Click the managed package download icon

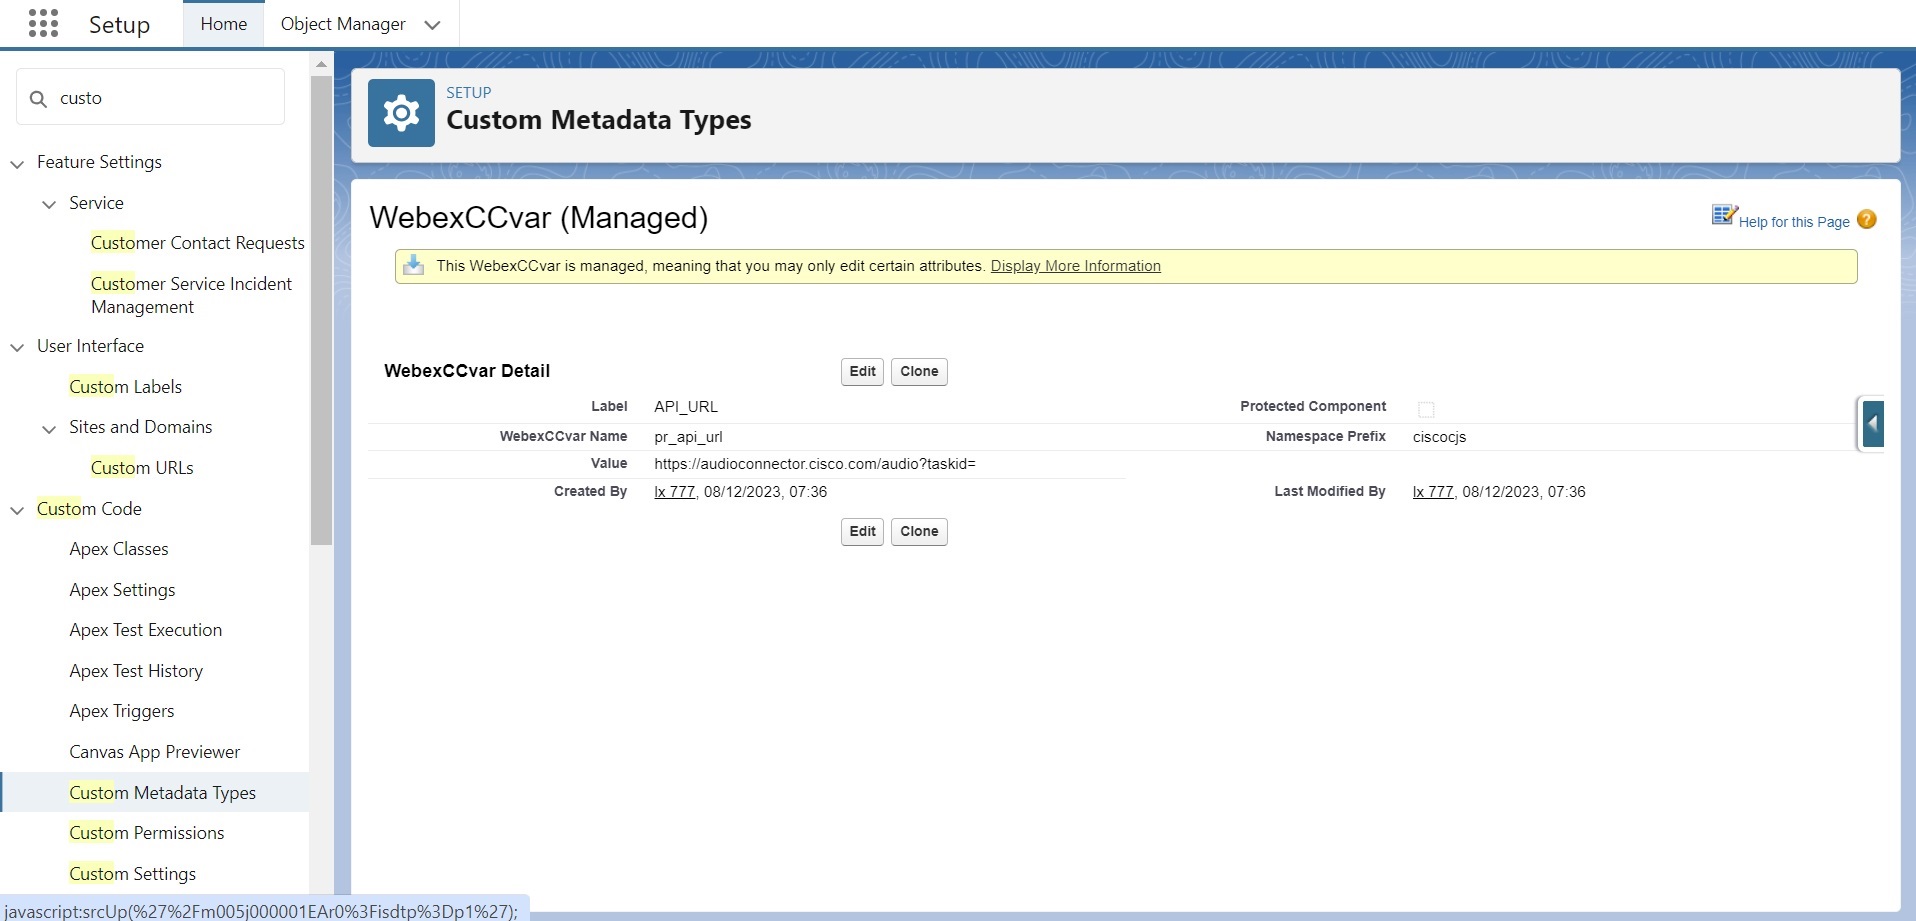point(413,265)
